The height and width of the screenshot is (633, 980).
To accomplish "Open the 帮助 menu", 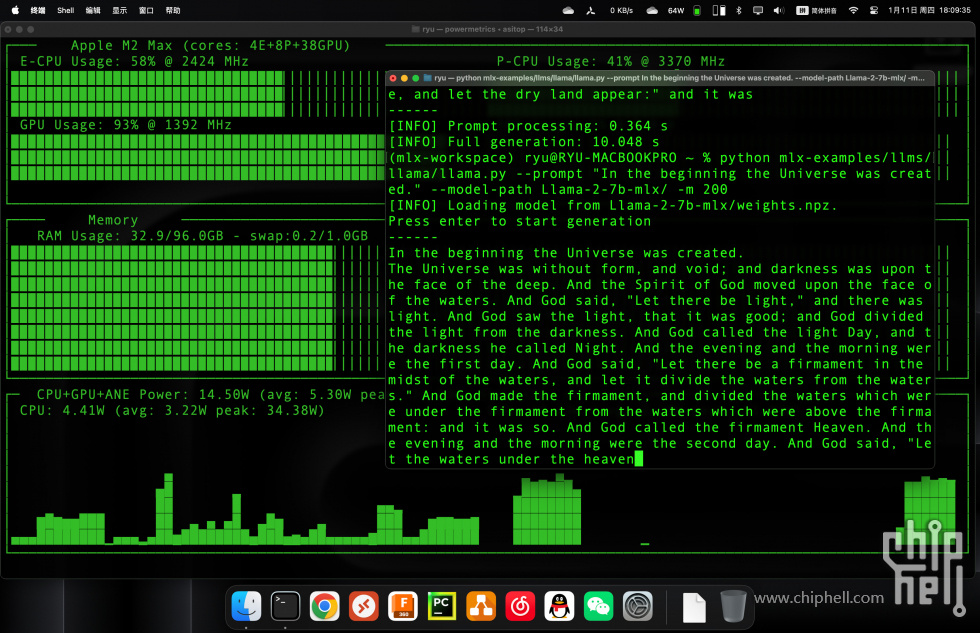I will click(173, 10).
